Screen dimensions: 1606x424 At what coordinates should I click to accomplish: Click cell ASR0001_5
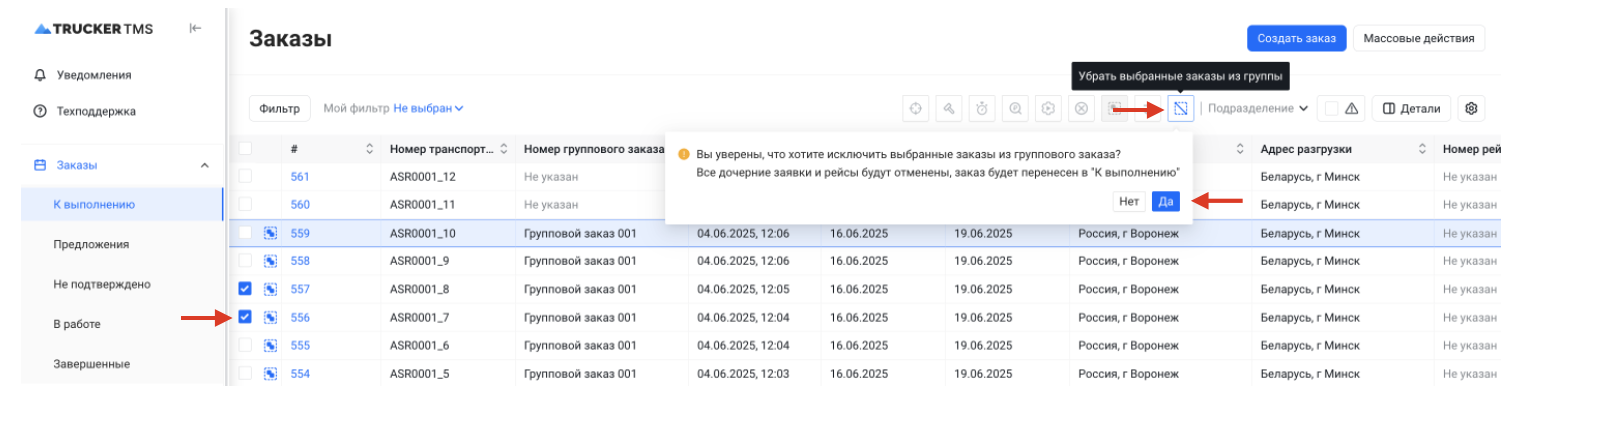[420, 373]
